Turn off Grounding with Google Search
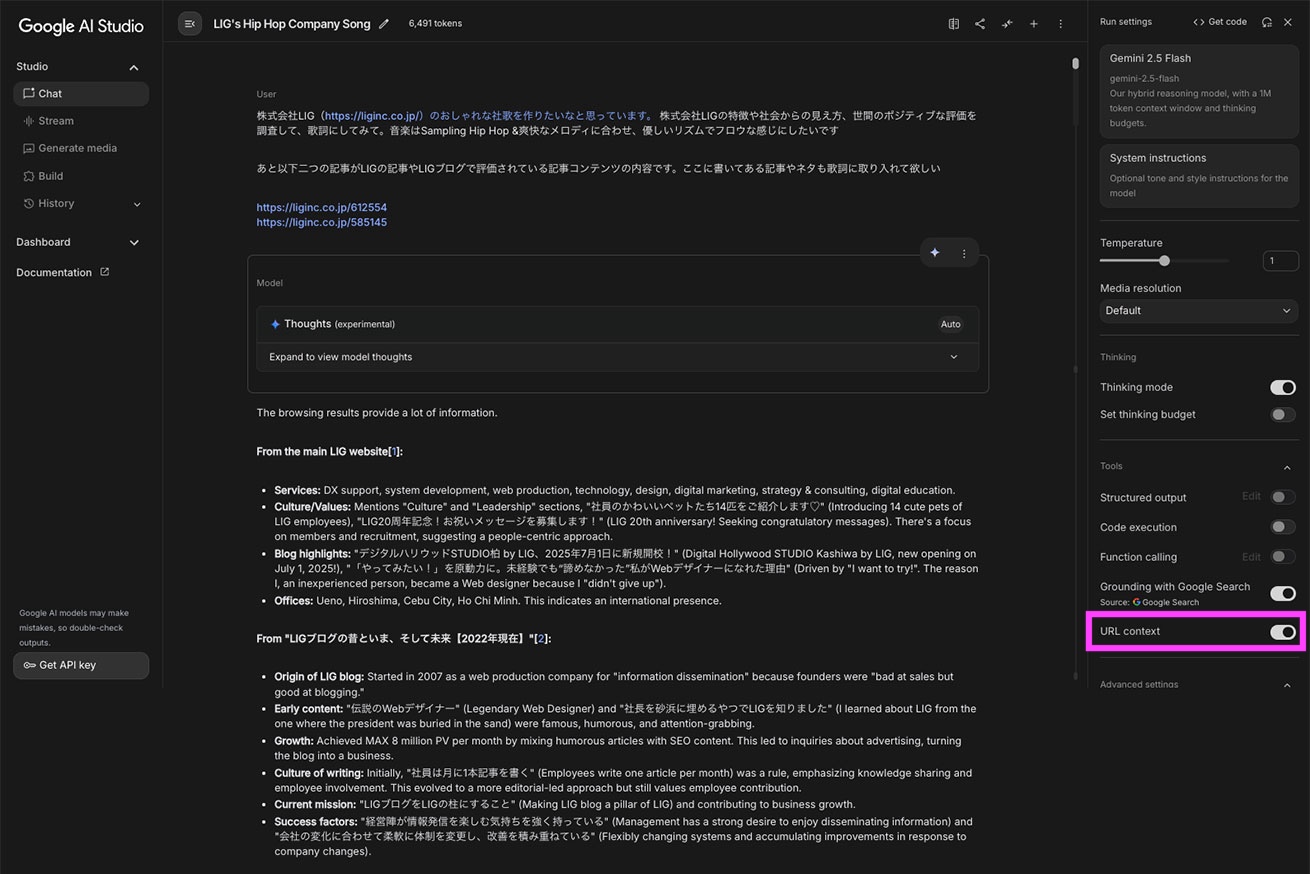The width and height of the screenshot is (1310, 874). pyautogui.click(x=1282, y=593)
